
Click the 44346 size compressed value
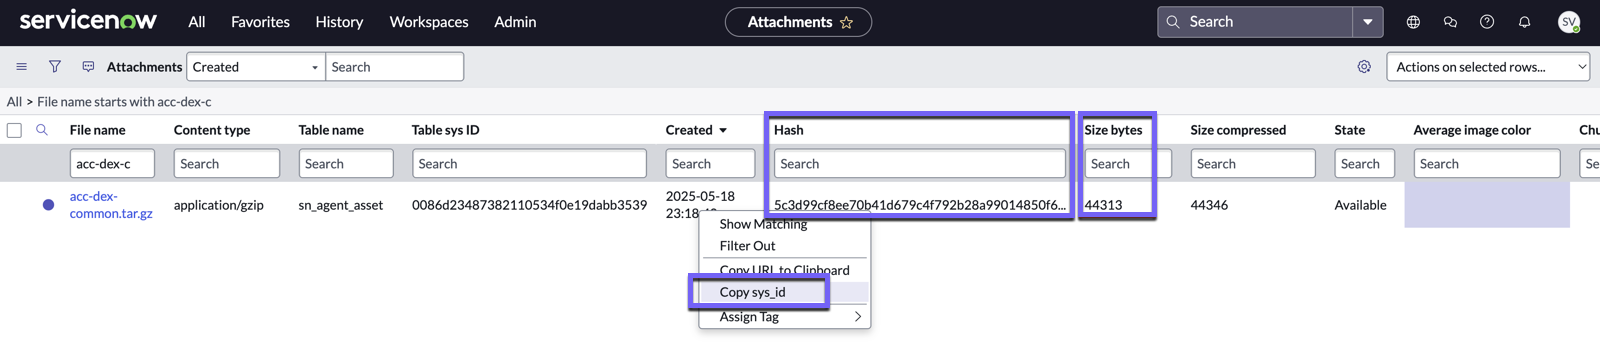tap(1209, 205)
